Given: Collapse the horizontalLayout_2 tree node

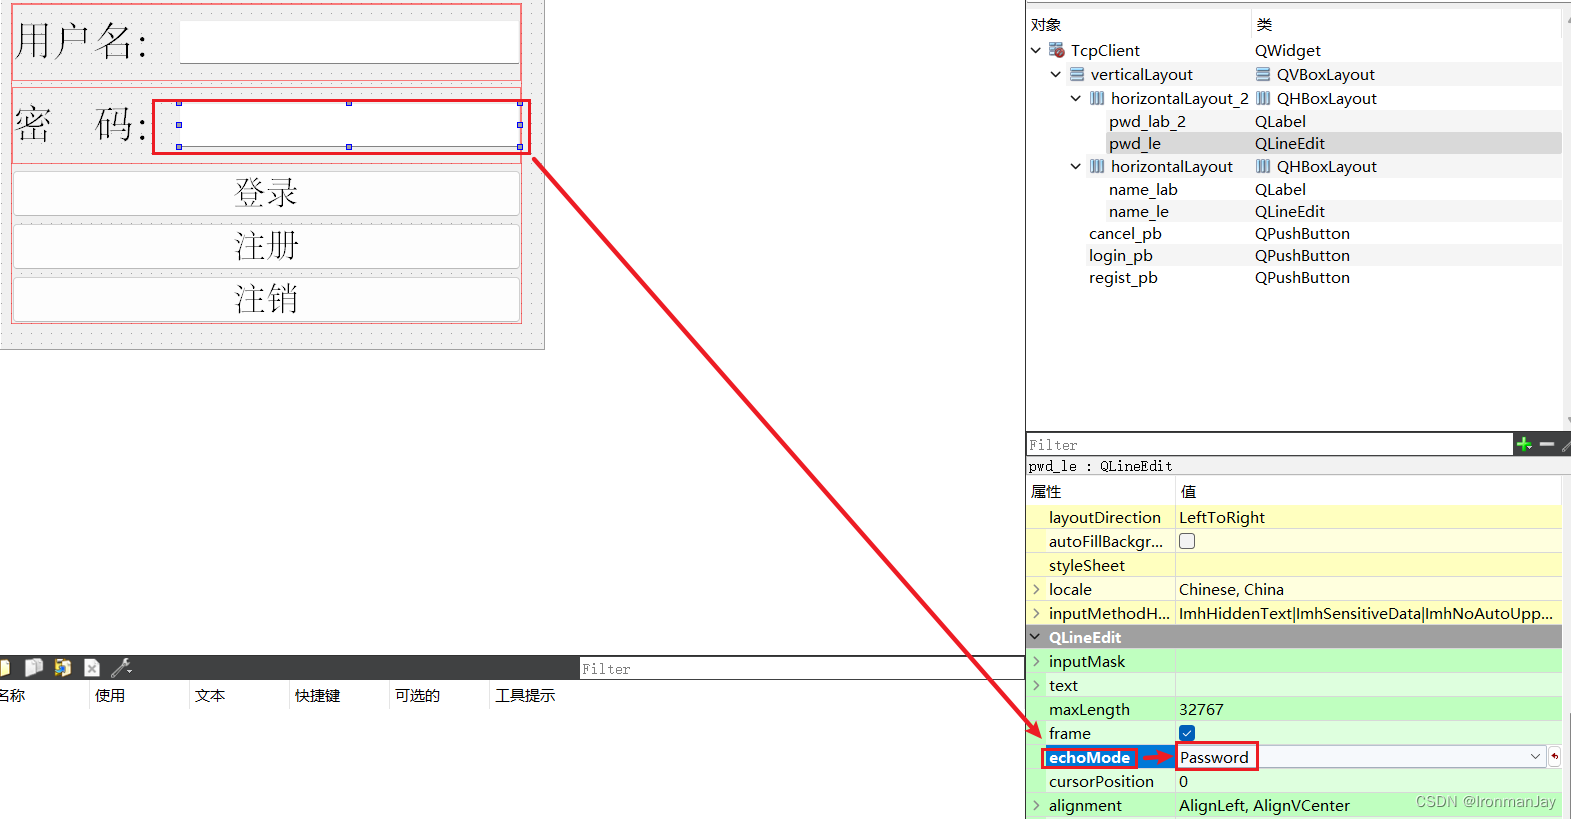Looking at the screenshot, I should click(1076, 98).
